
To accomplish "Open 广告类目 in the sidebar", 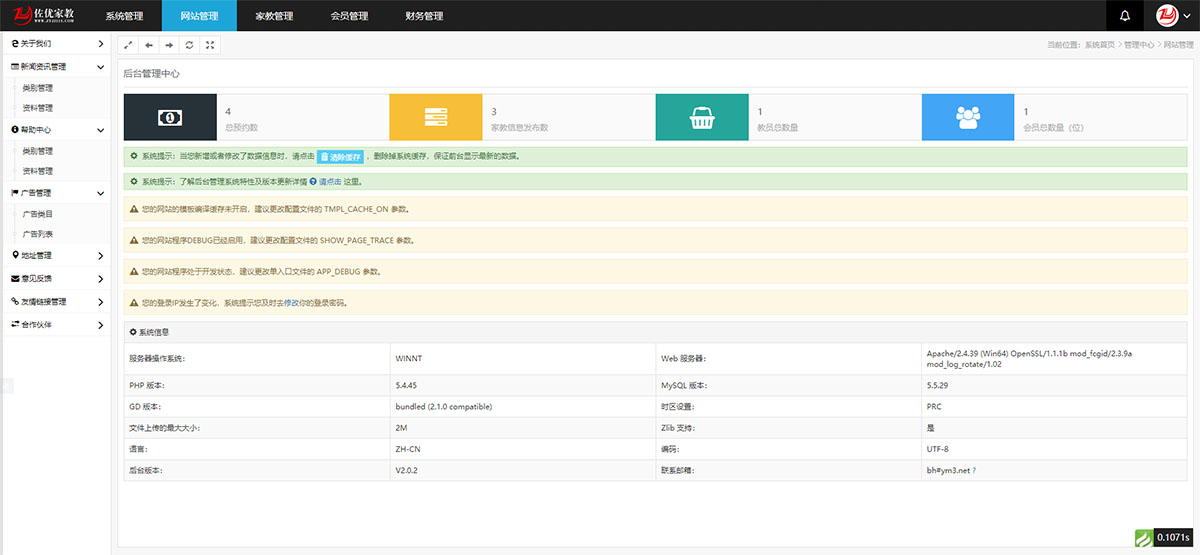I will (38, 214).
